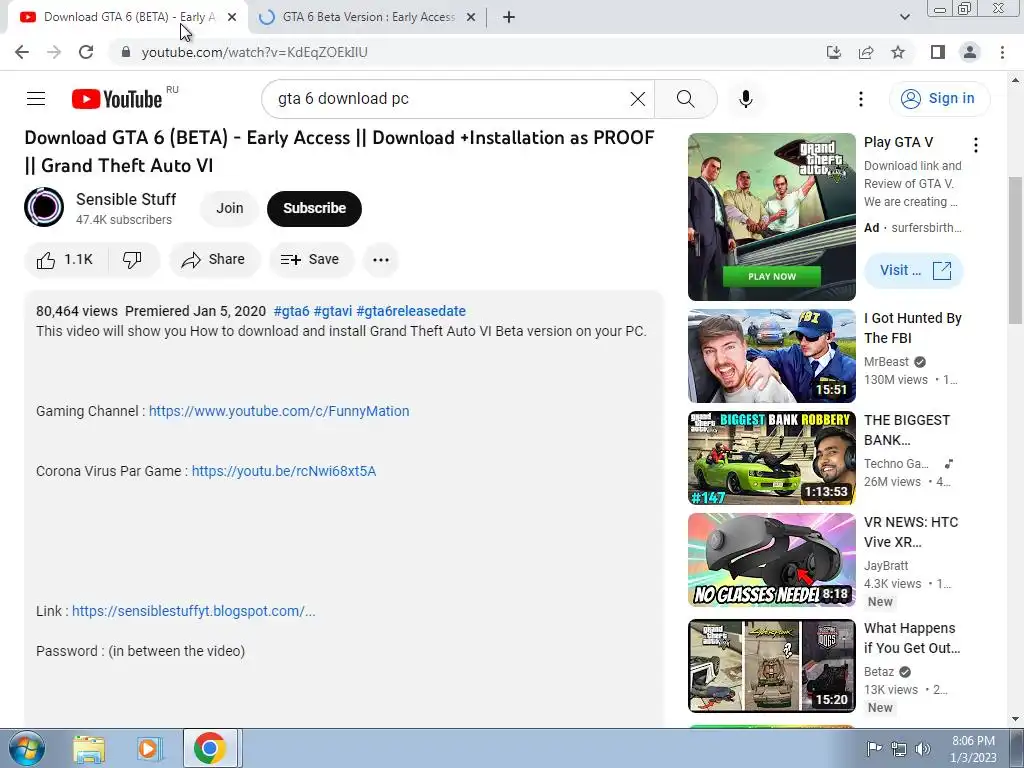The width and height of the screenshot is (1024, 768).
Task: Close the Download GTA 6 (BETA) tab
Action: pyautogui.click(x=232, y=18)
